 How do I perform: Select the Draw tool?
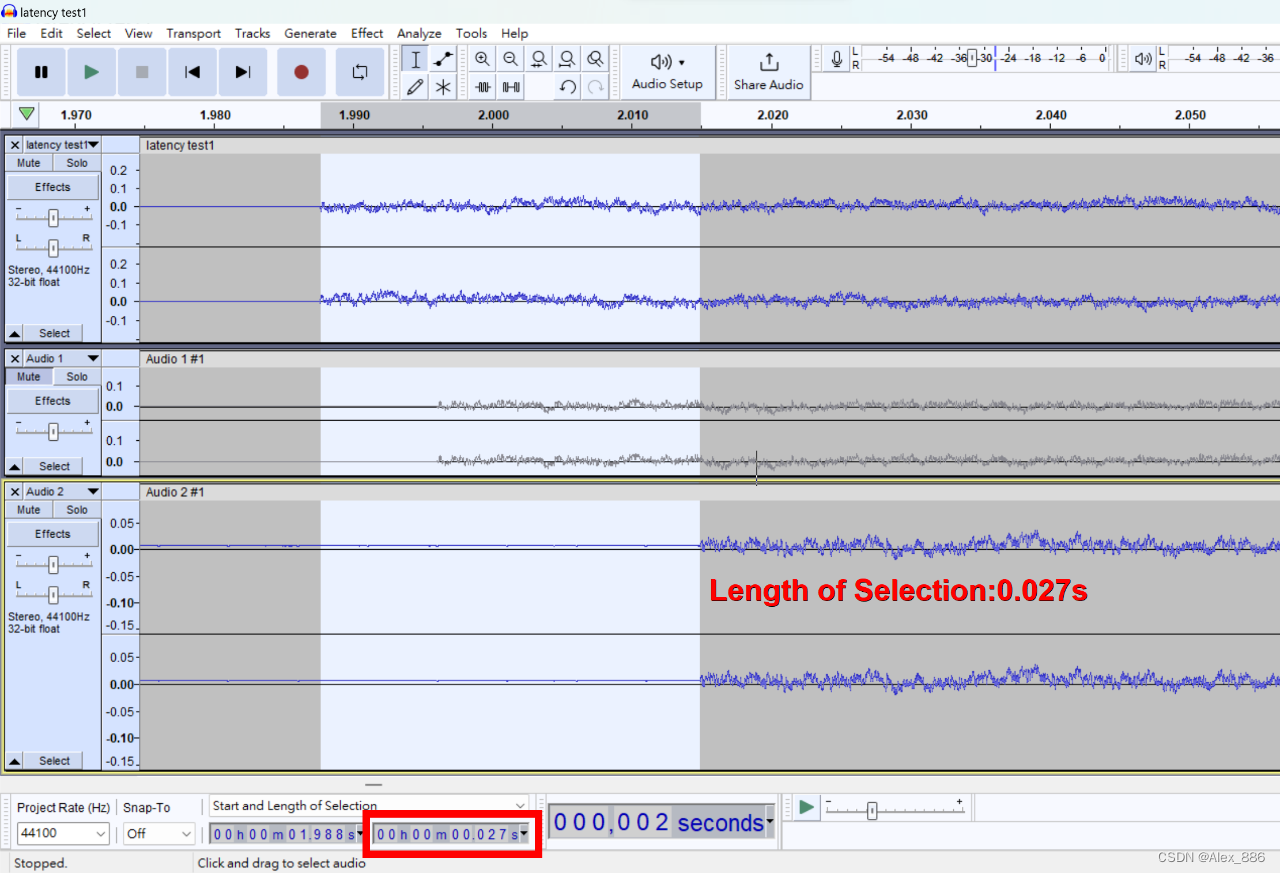414,87
